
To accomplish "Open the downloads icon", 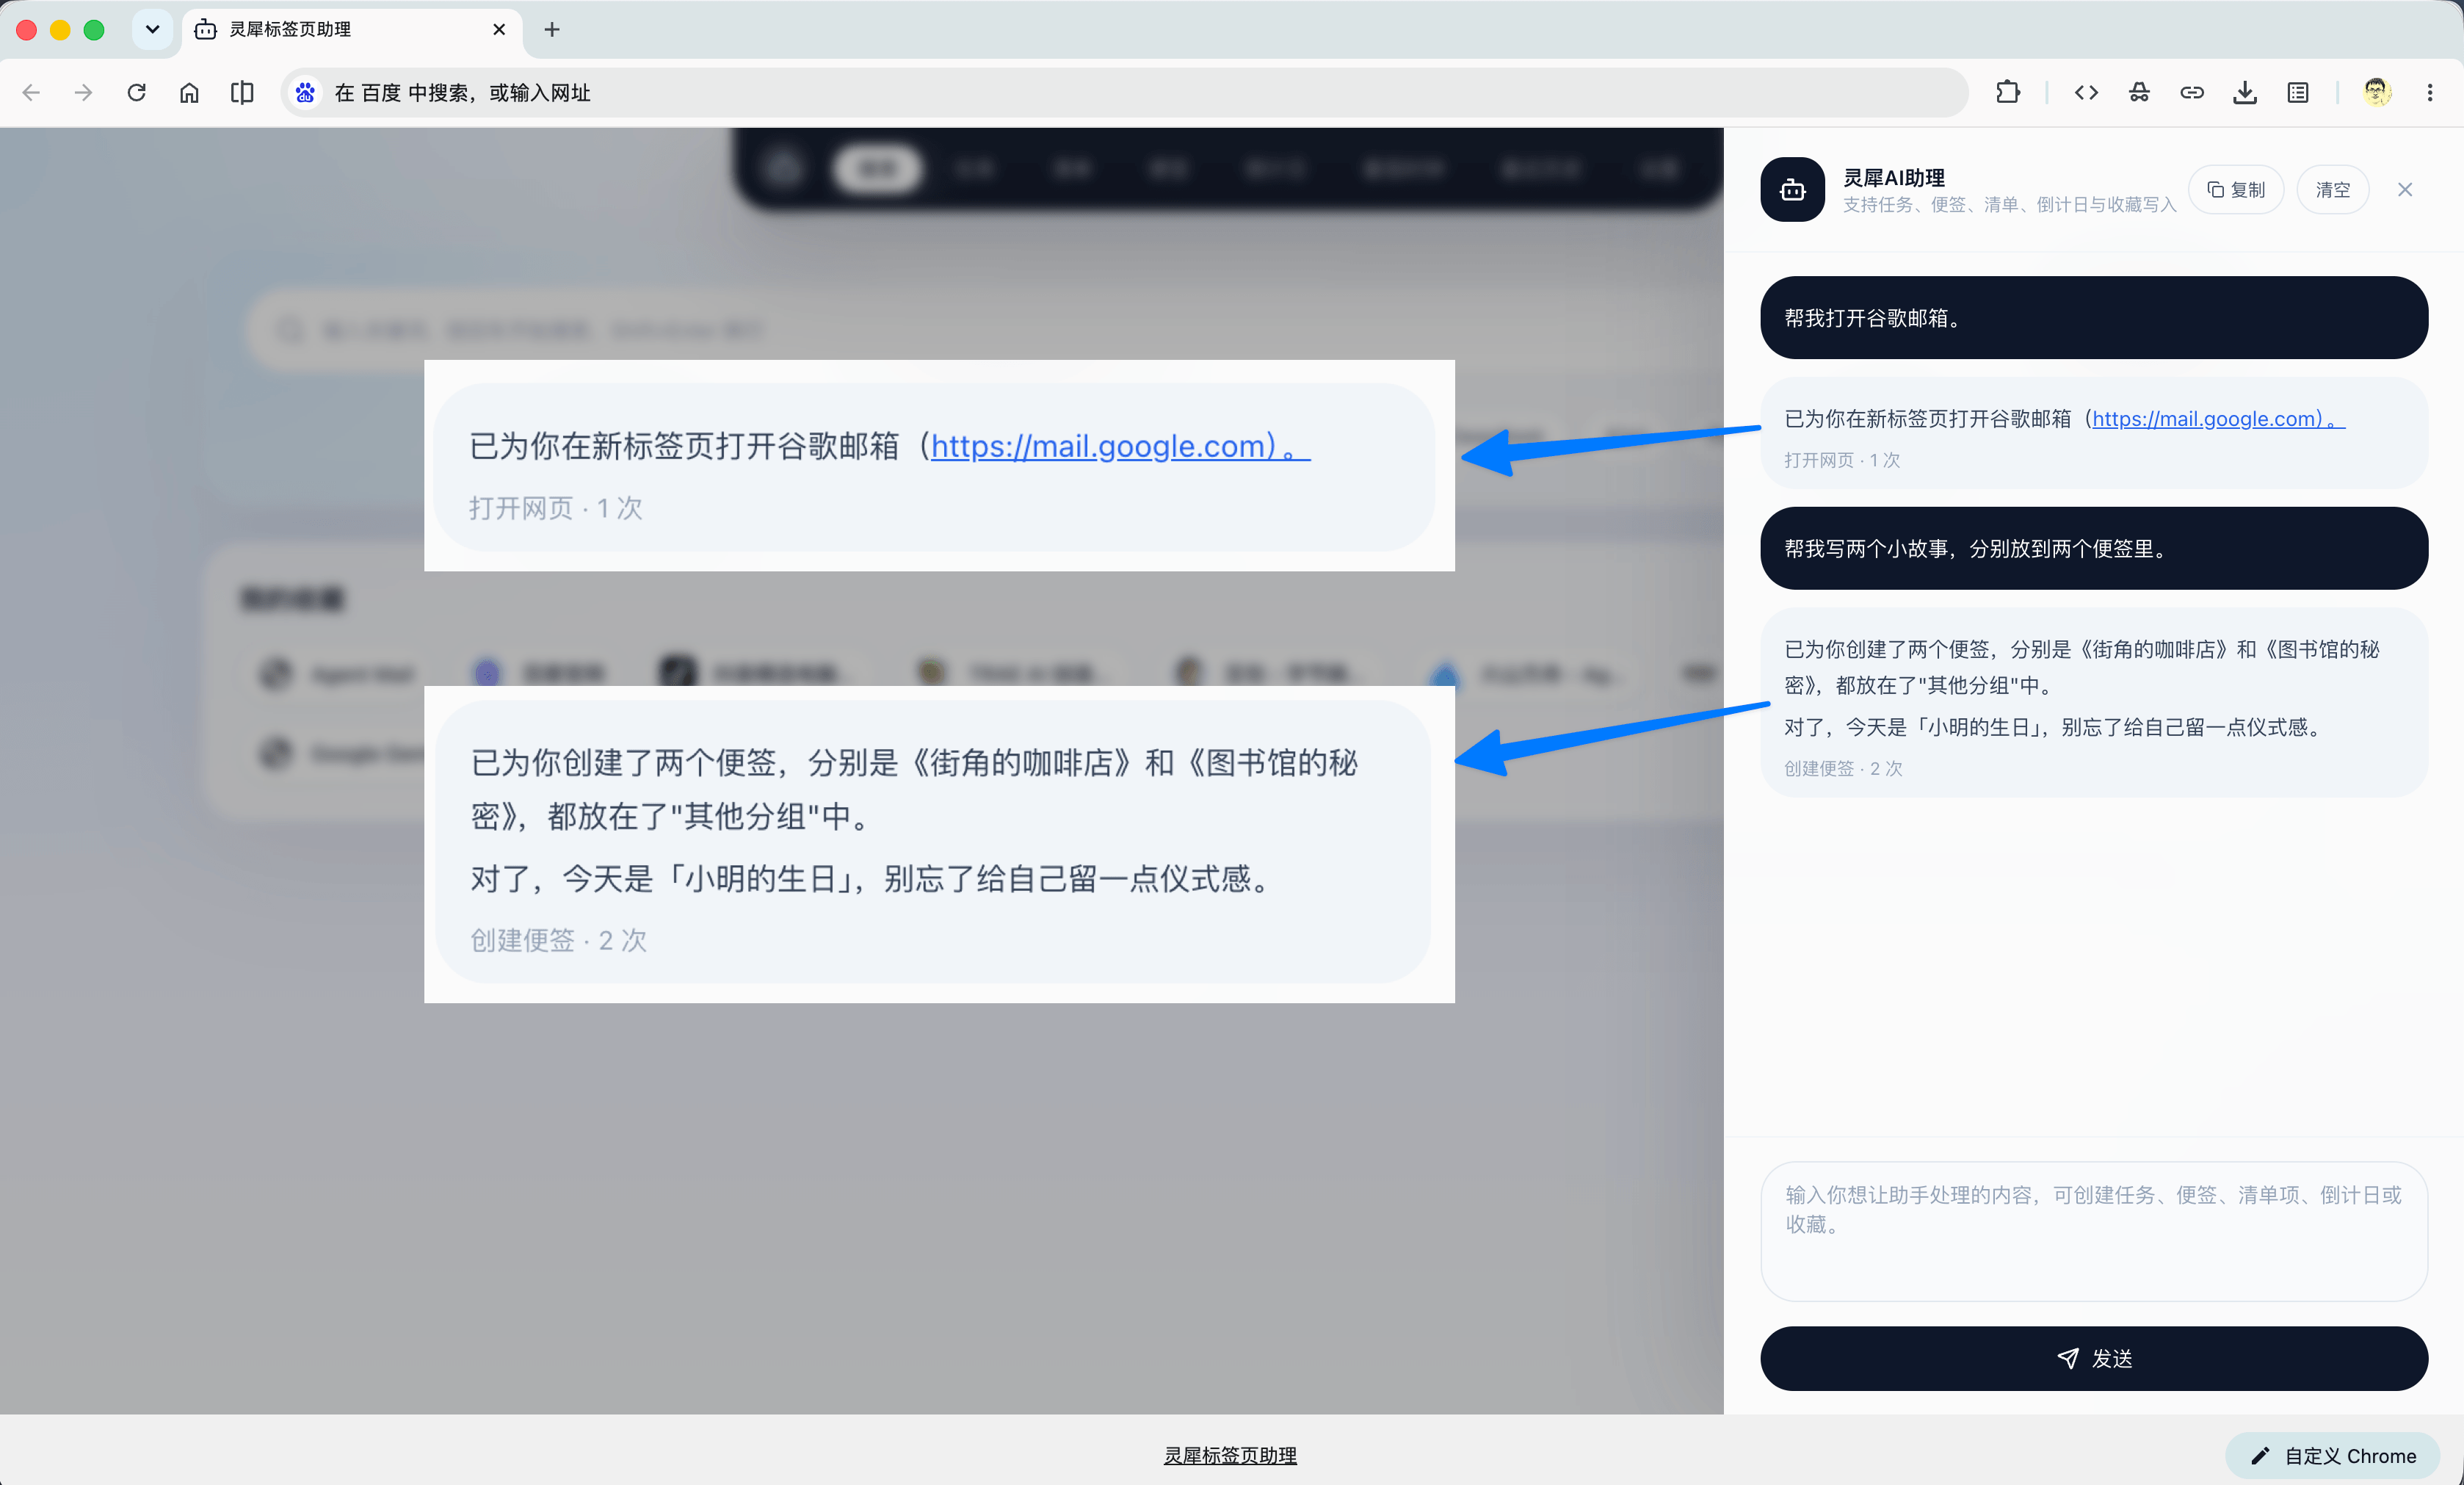I will click(x=2245, y=93).
